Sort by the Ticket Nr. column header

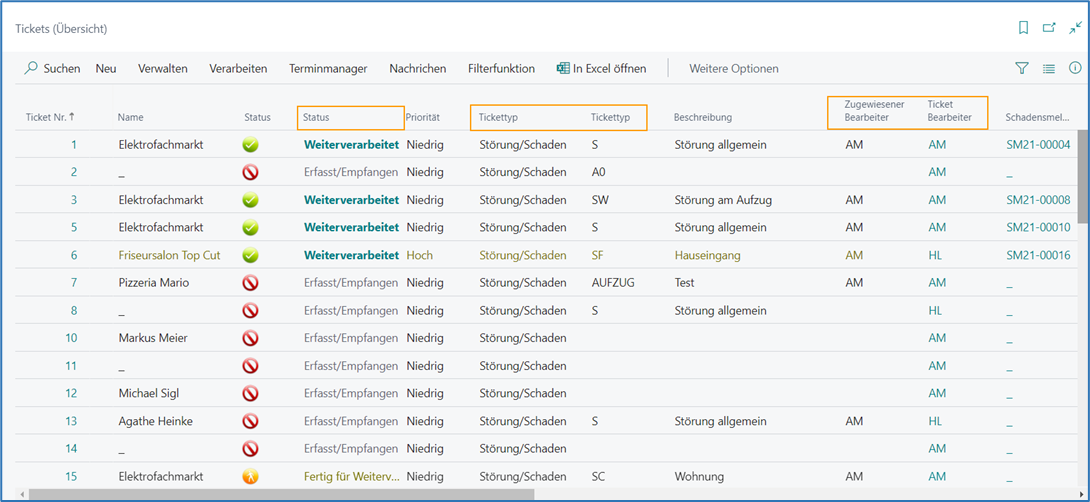[x=50, y=118]
